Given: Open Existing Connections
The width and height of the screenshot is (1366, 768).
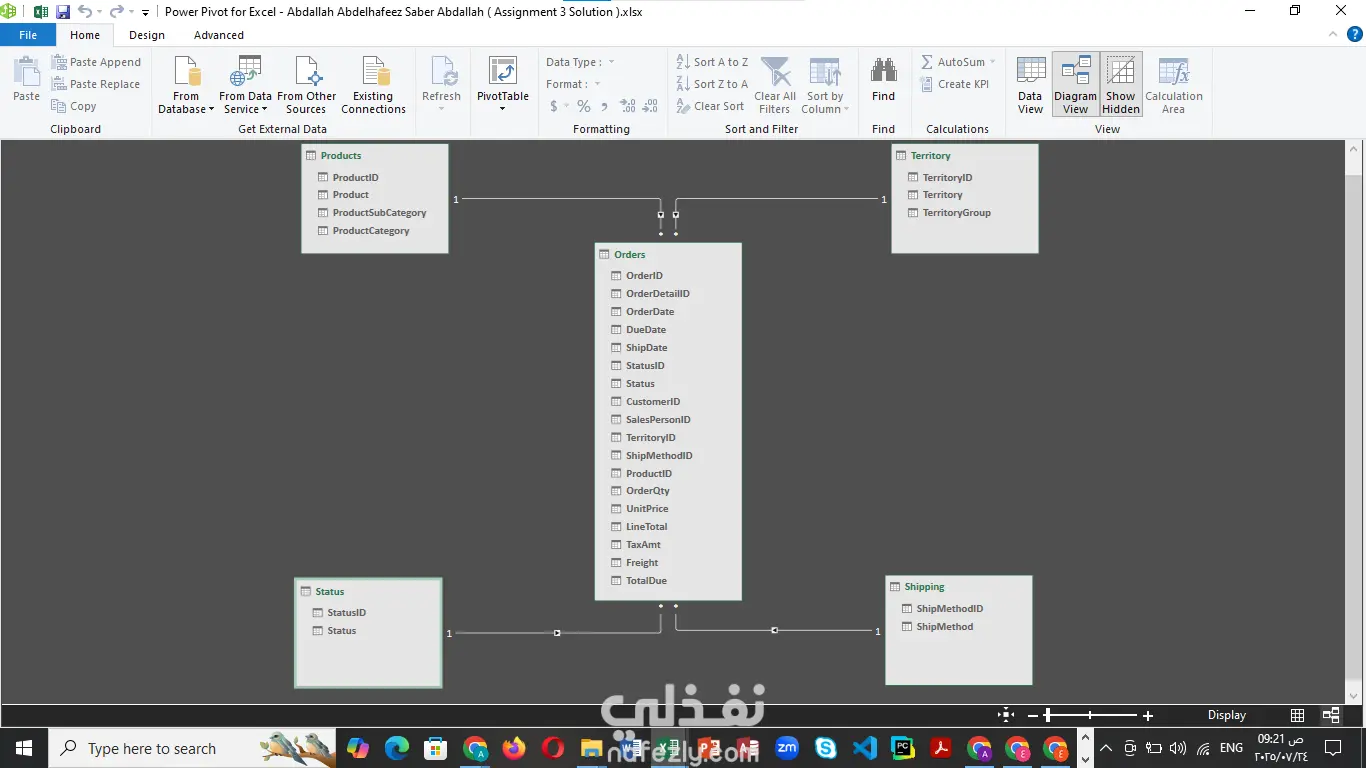Looking at the screenshot, I should click(373, 85).
